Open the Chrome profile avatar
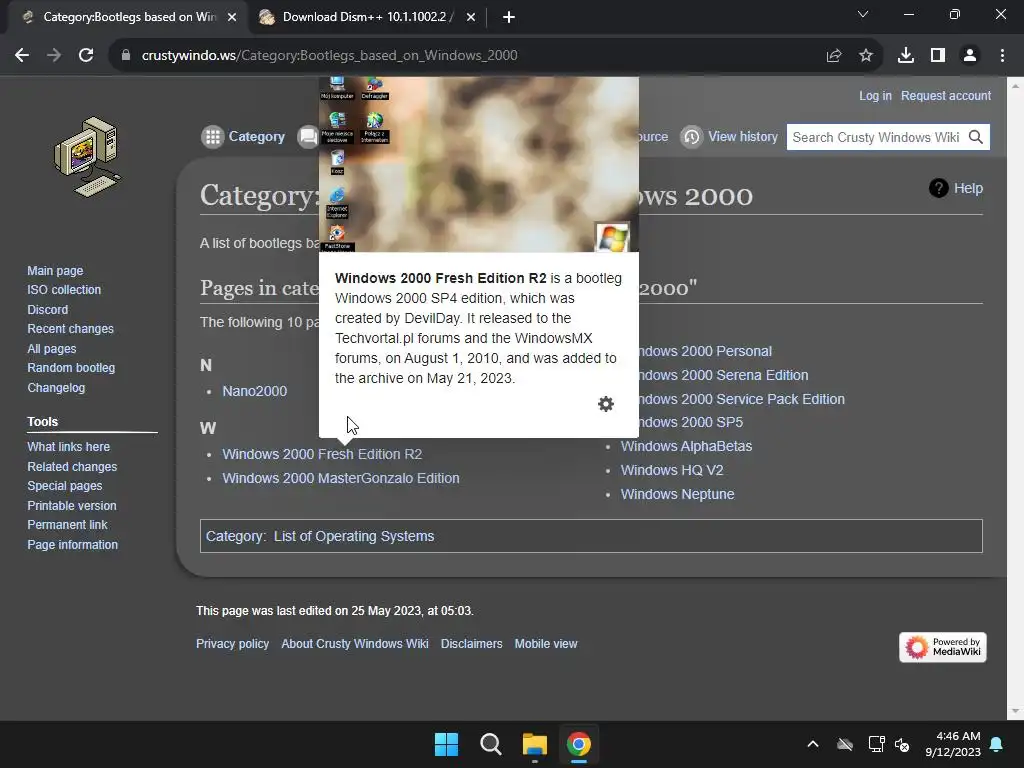 [x=970, y=56]
